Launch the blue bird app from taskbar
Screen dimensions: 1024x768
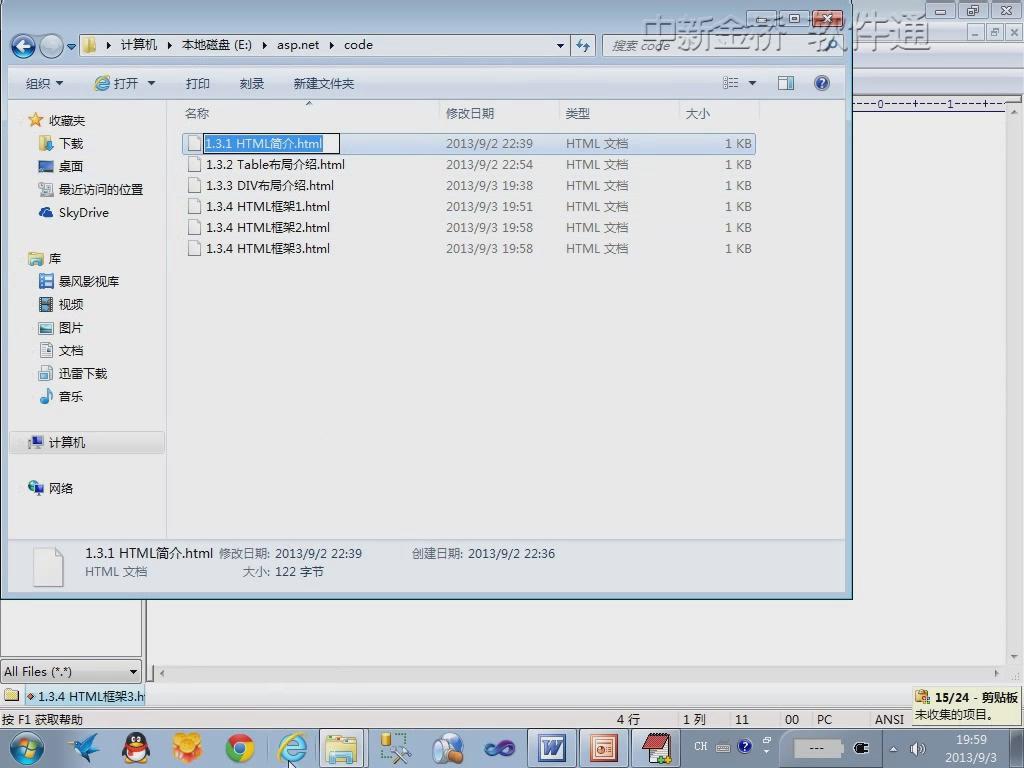click(x=85, y=748)
